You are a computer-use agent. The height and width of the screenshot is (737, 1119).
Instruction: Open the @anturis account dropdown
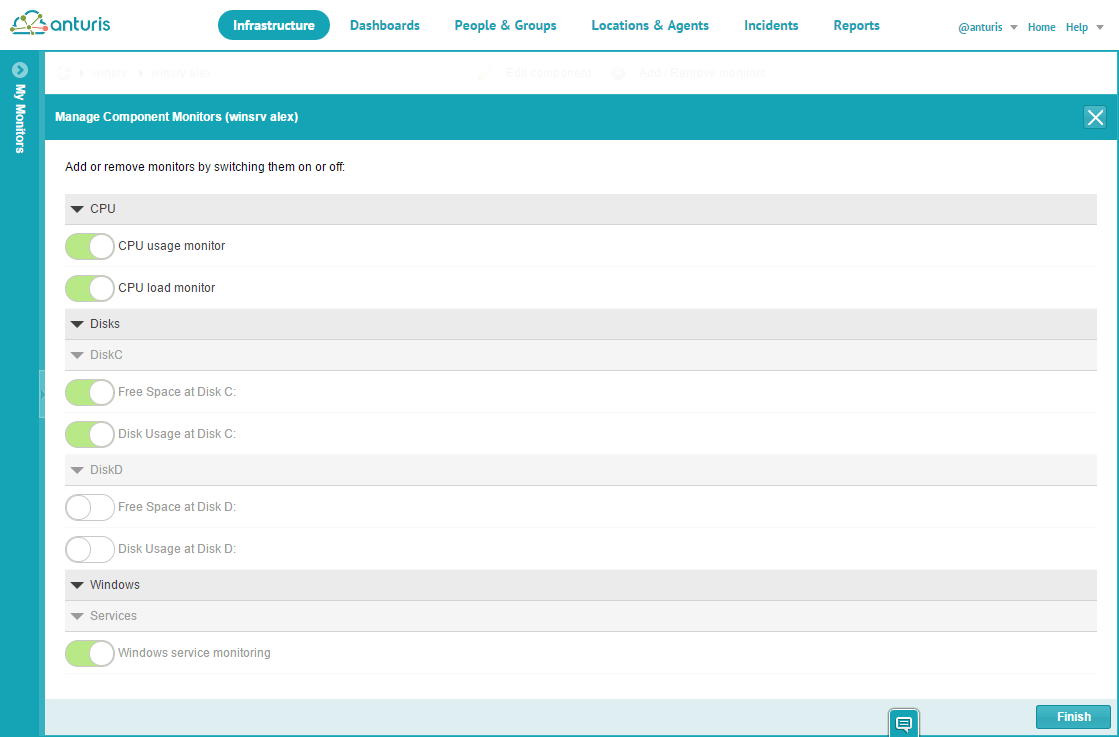pos(987,27)
